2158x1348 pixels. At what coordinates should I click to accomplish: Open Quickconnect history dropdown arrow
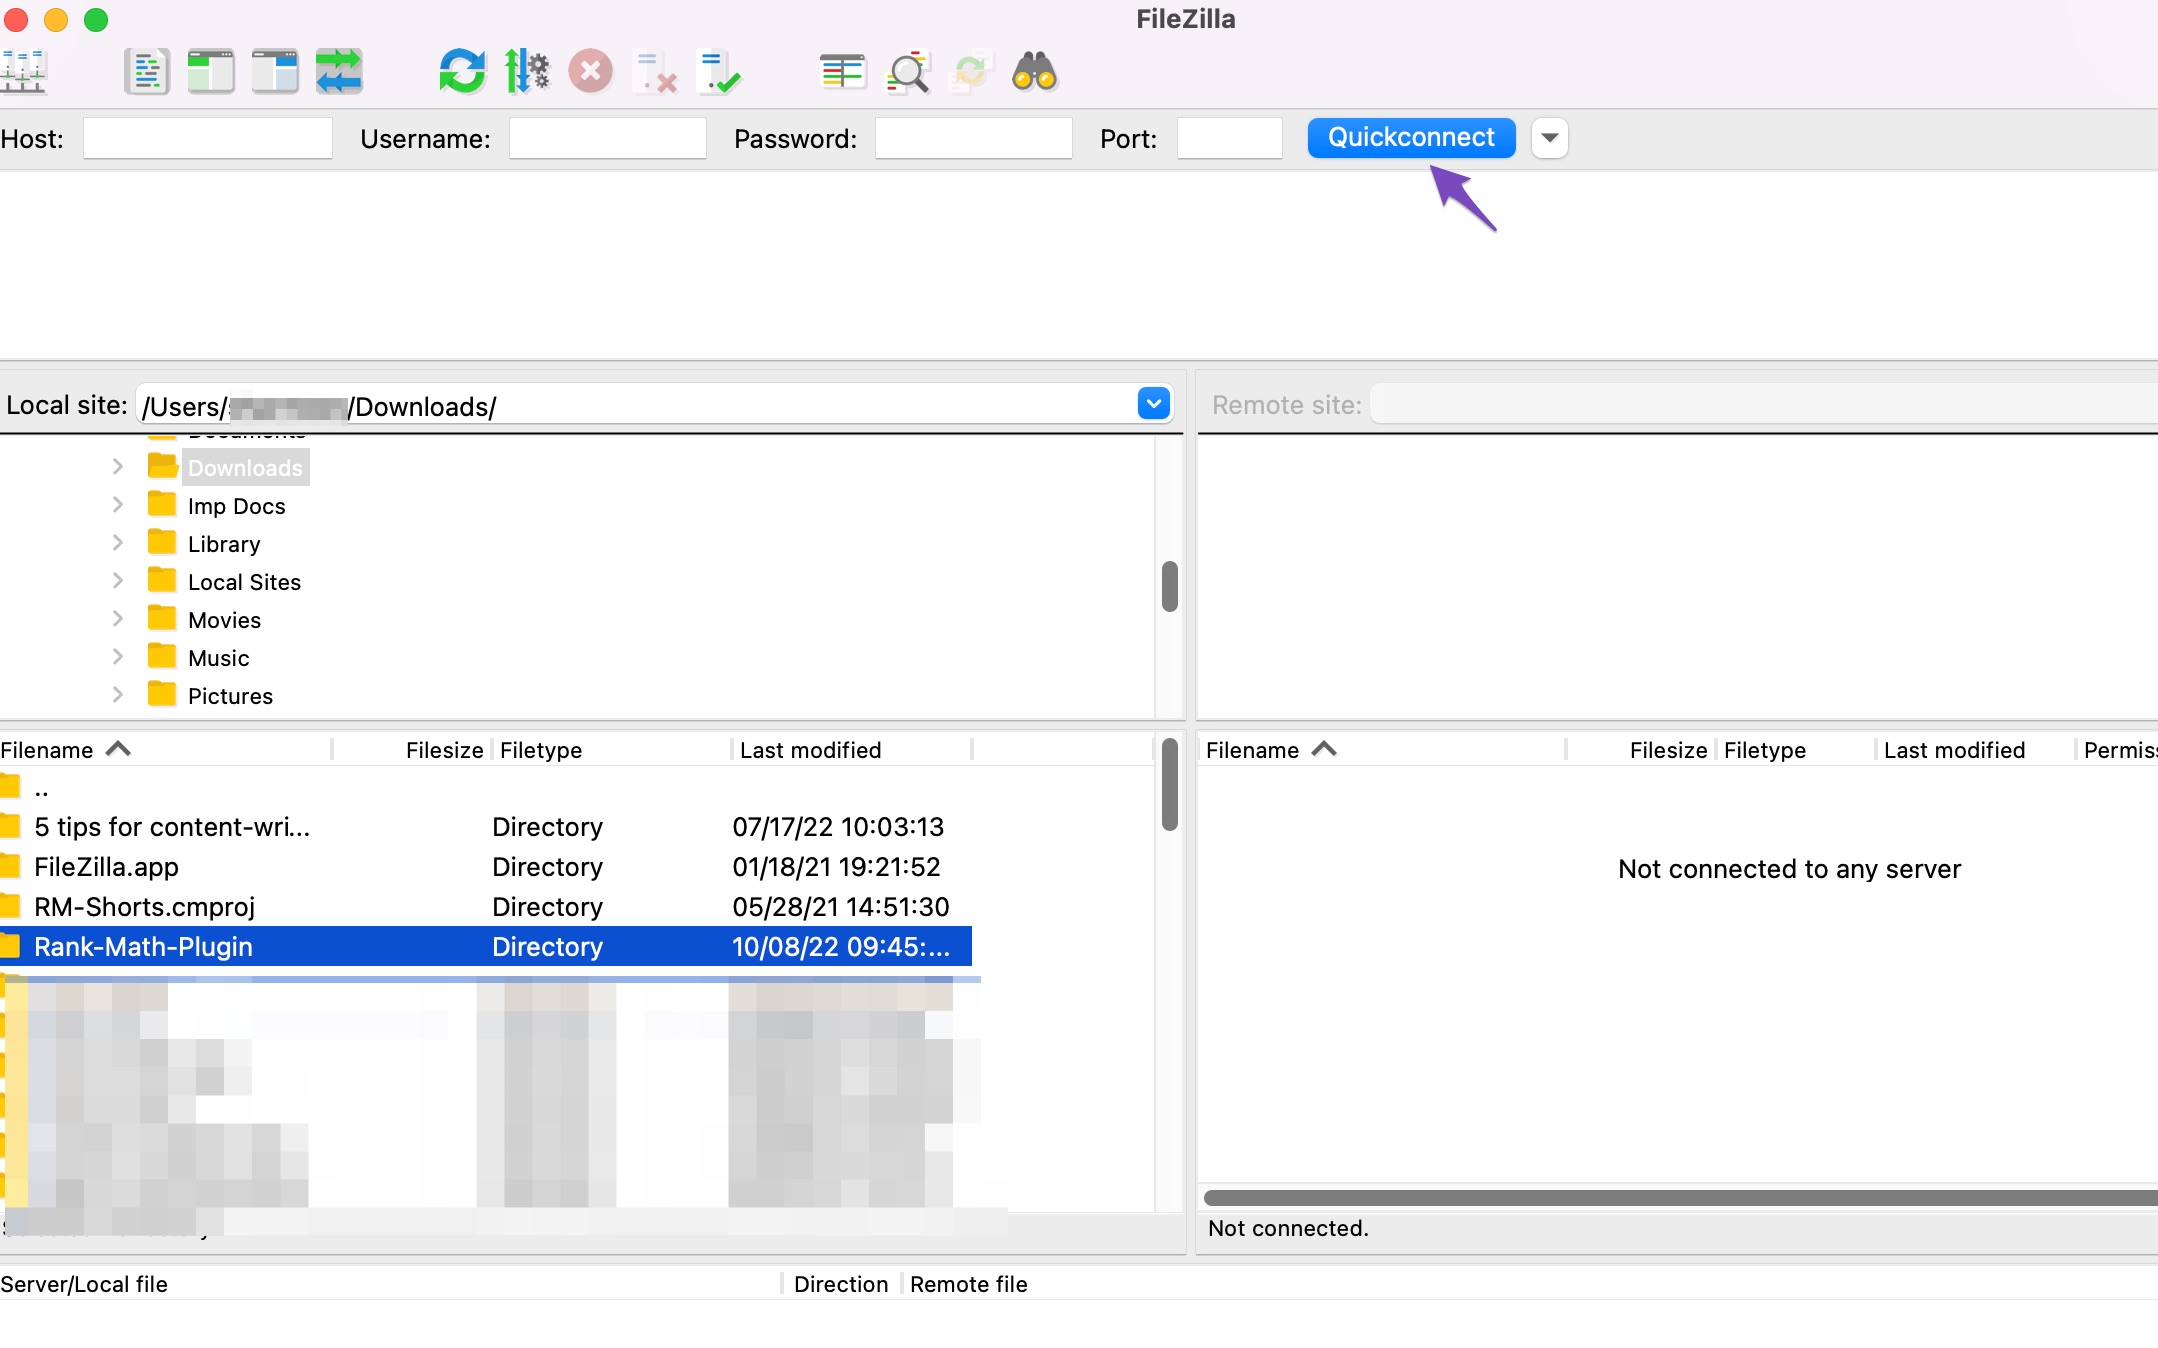point(1549,138)
